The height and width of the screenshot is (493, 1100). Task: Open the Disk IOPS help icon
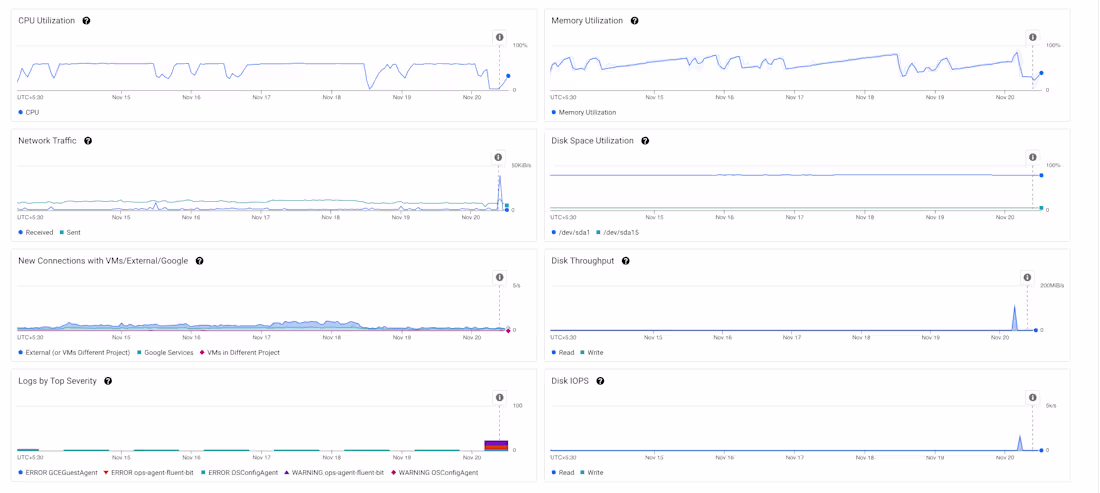coord(600,381)
